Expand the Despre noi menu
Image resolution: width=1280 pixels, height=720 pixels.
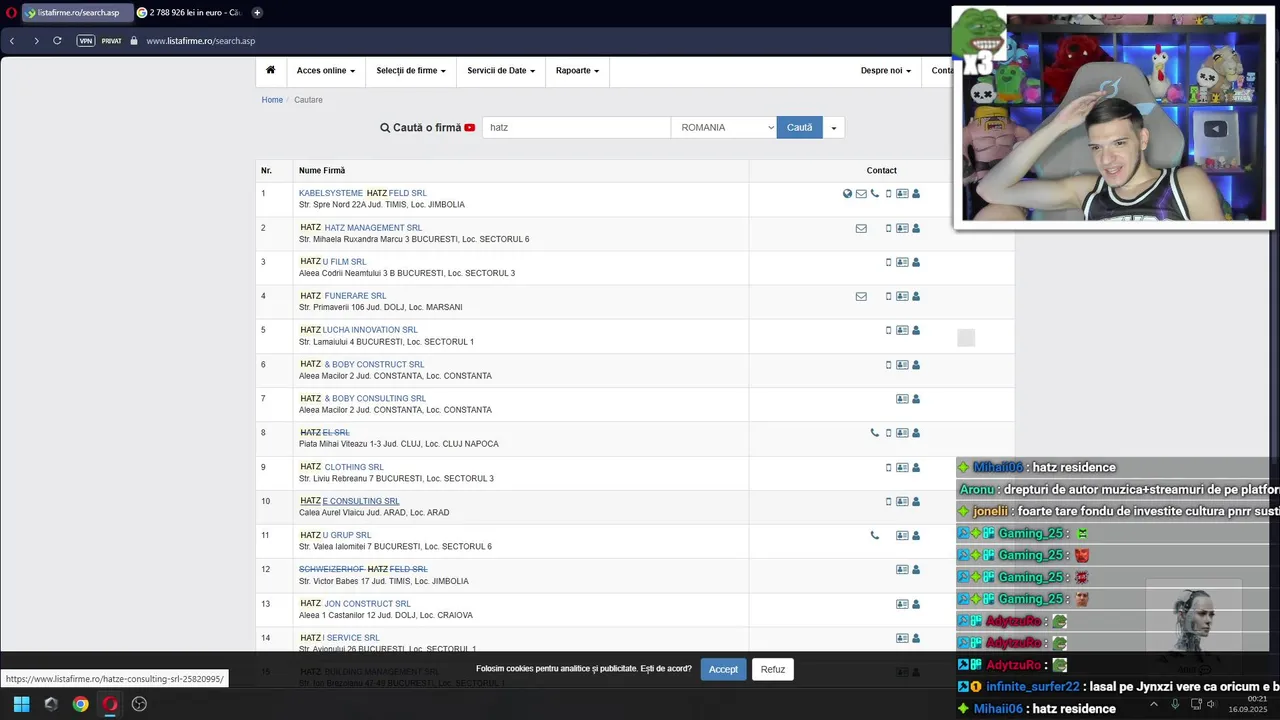click(x=886, y=71)
